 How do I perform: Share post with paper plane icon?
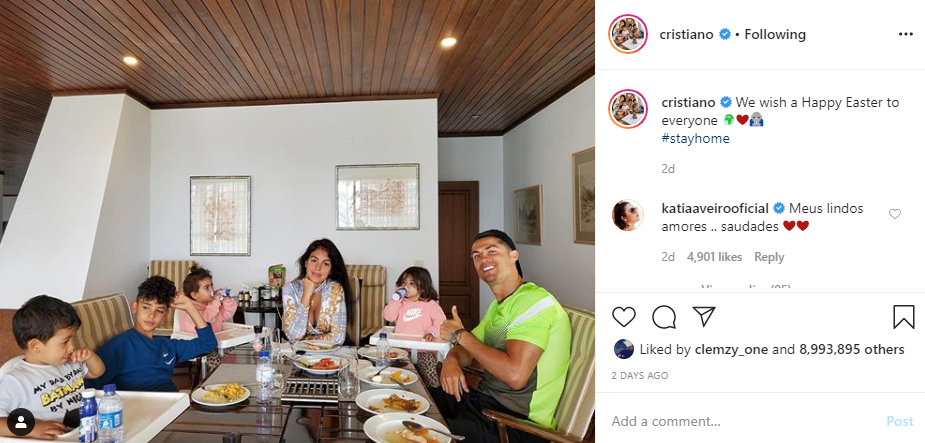tap(704, 317)
